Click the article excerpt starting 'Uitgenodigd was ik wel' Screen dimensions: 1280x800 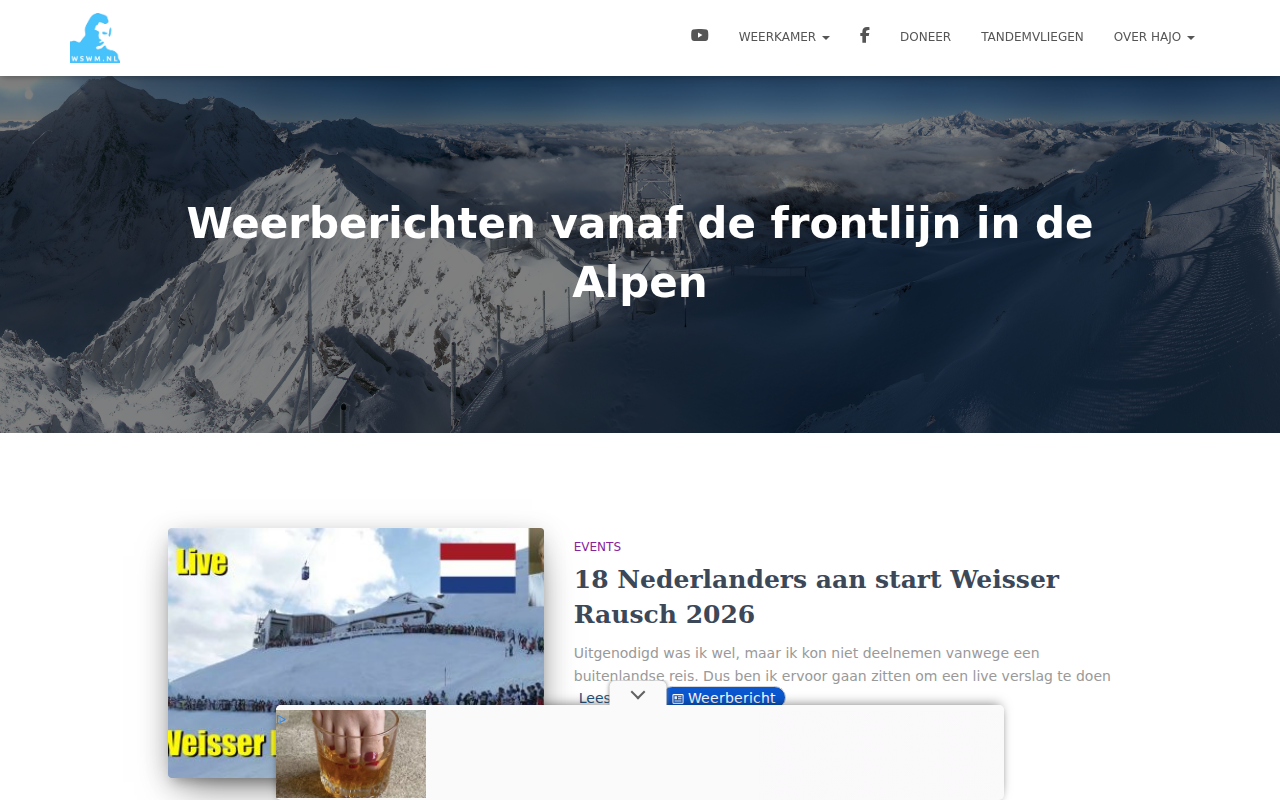pyautogui.click(x=842, y=664)
